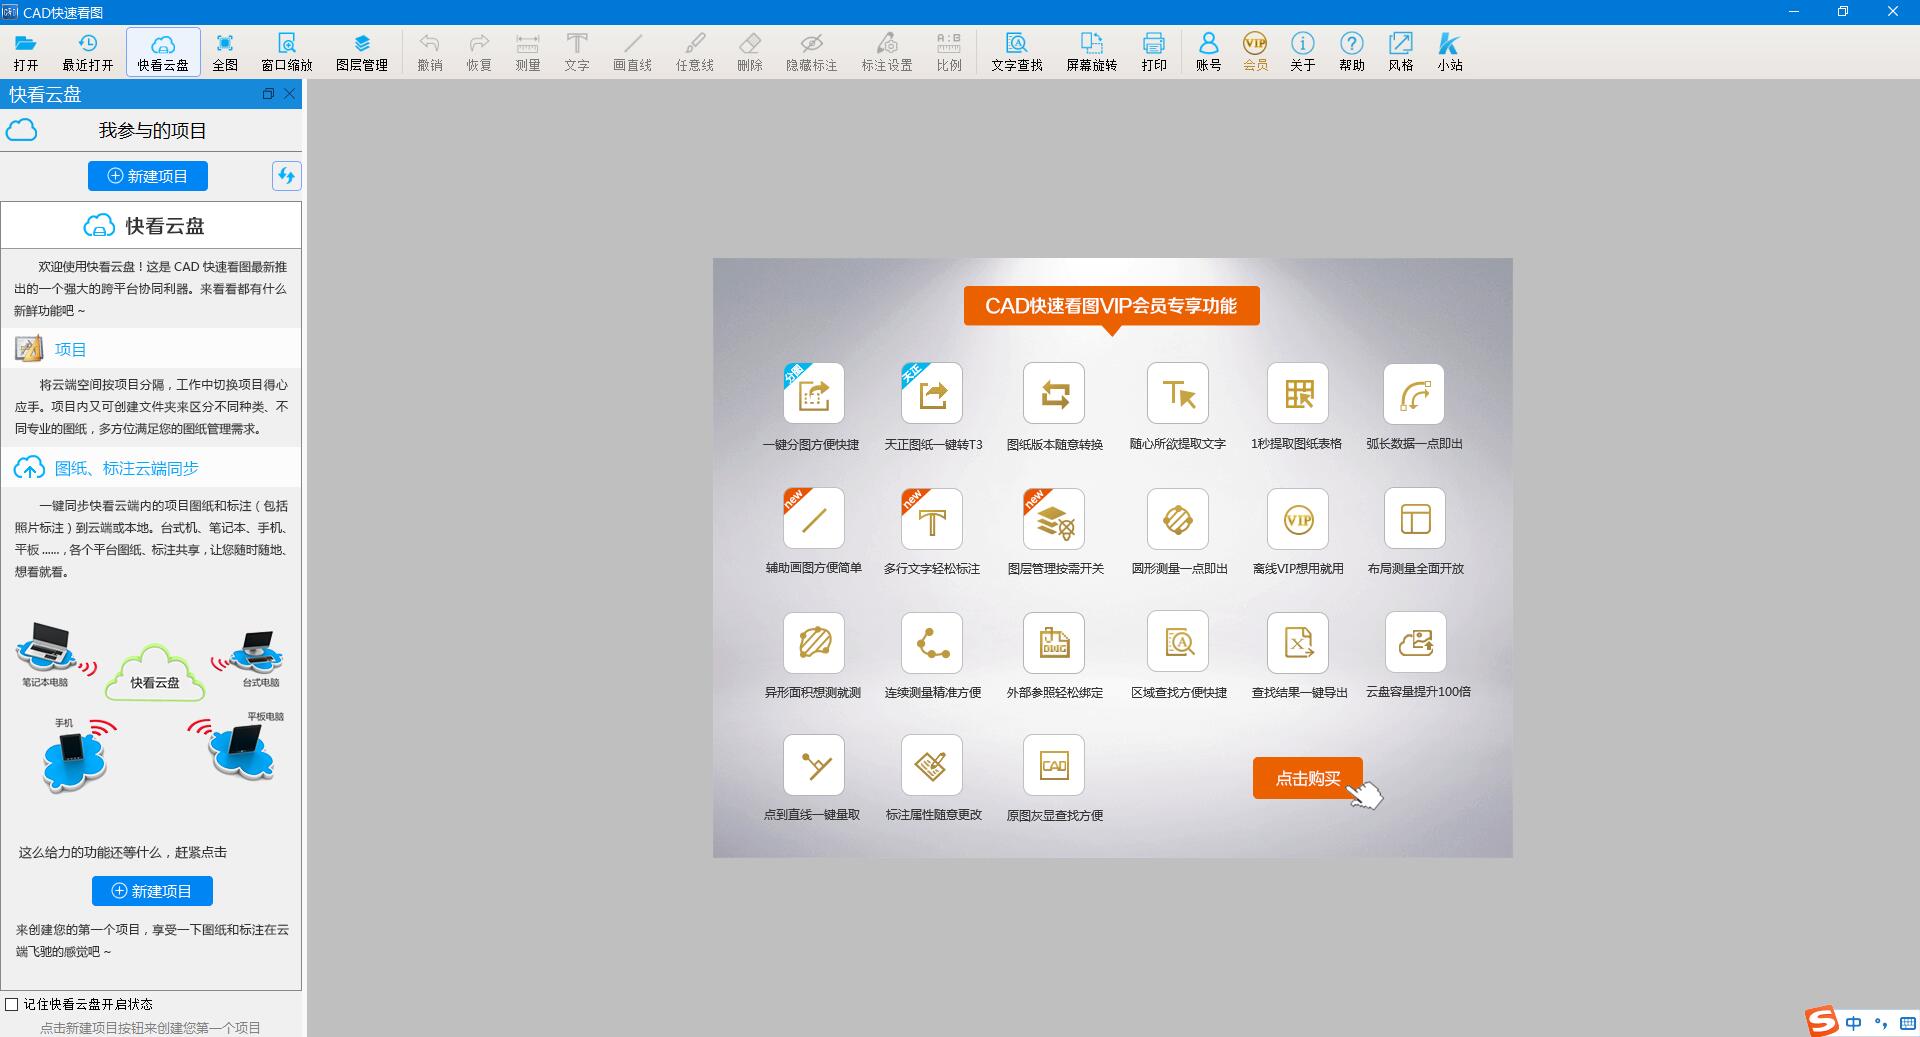1920x1037 pixels.
Task: Activate 窗口缩放 window zoom tool
Action: click(x=287, y=52)
